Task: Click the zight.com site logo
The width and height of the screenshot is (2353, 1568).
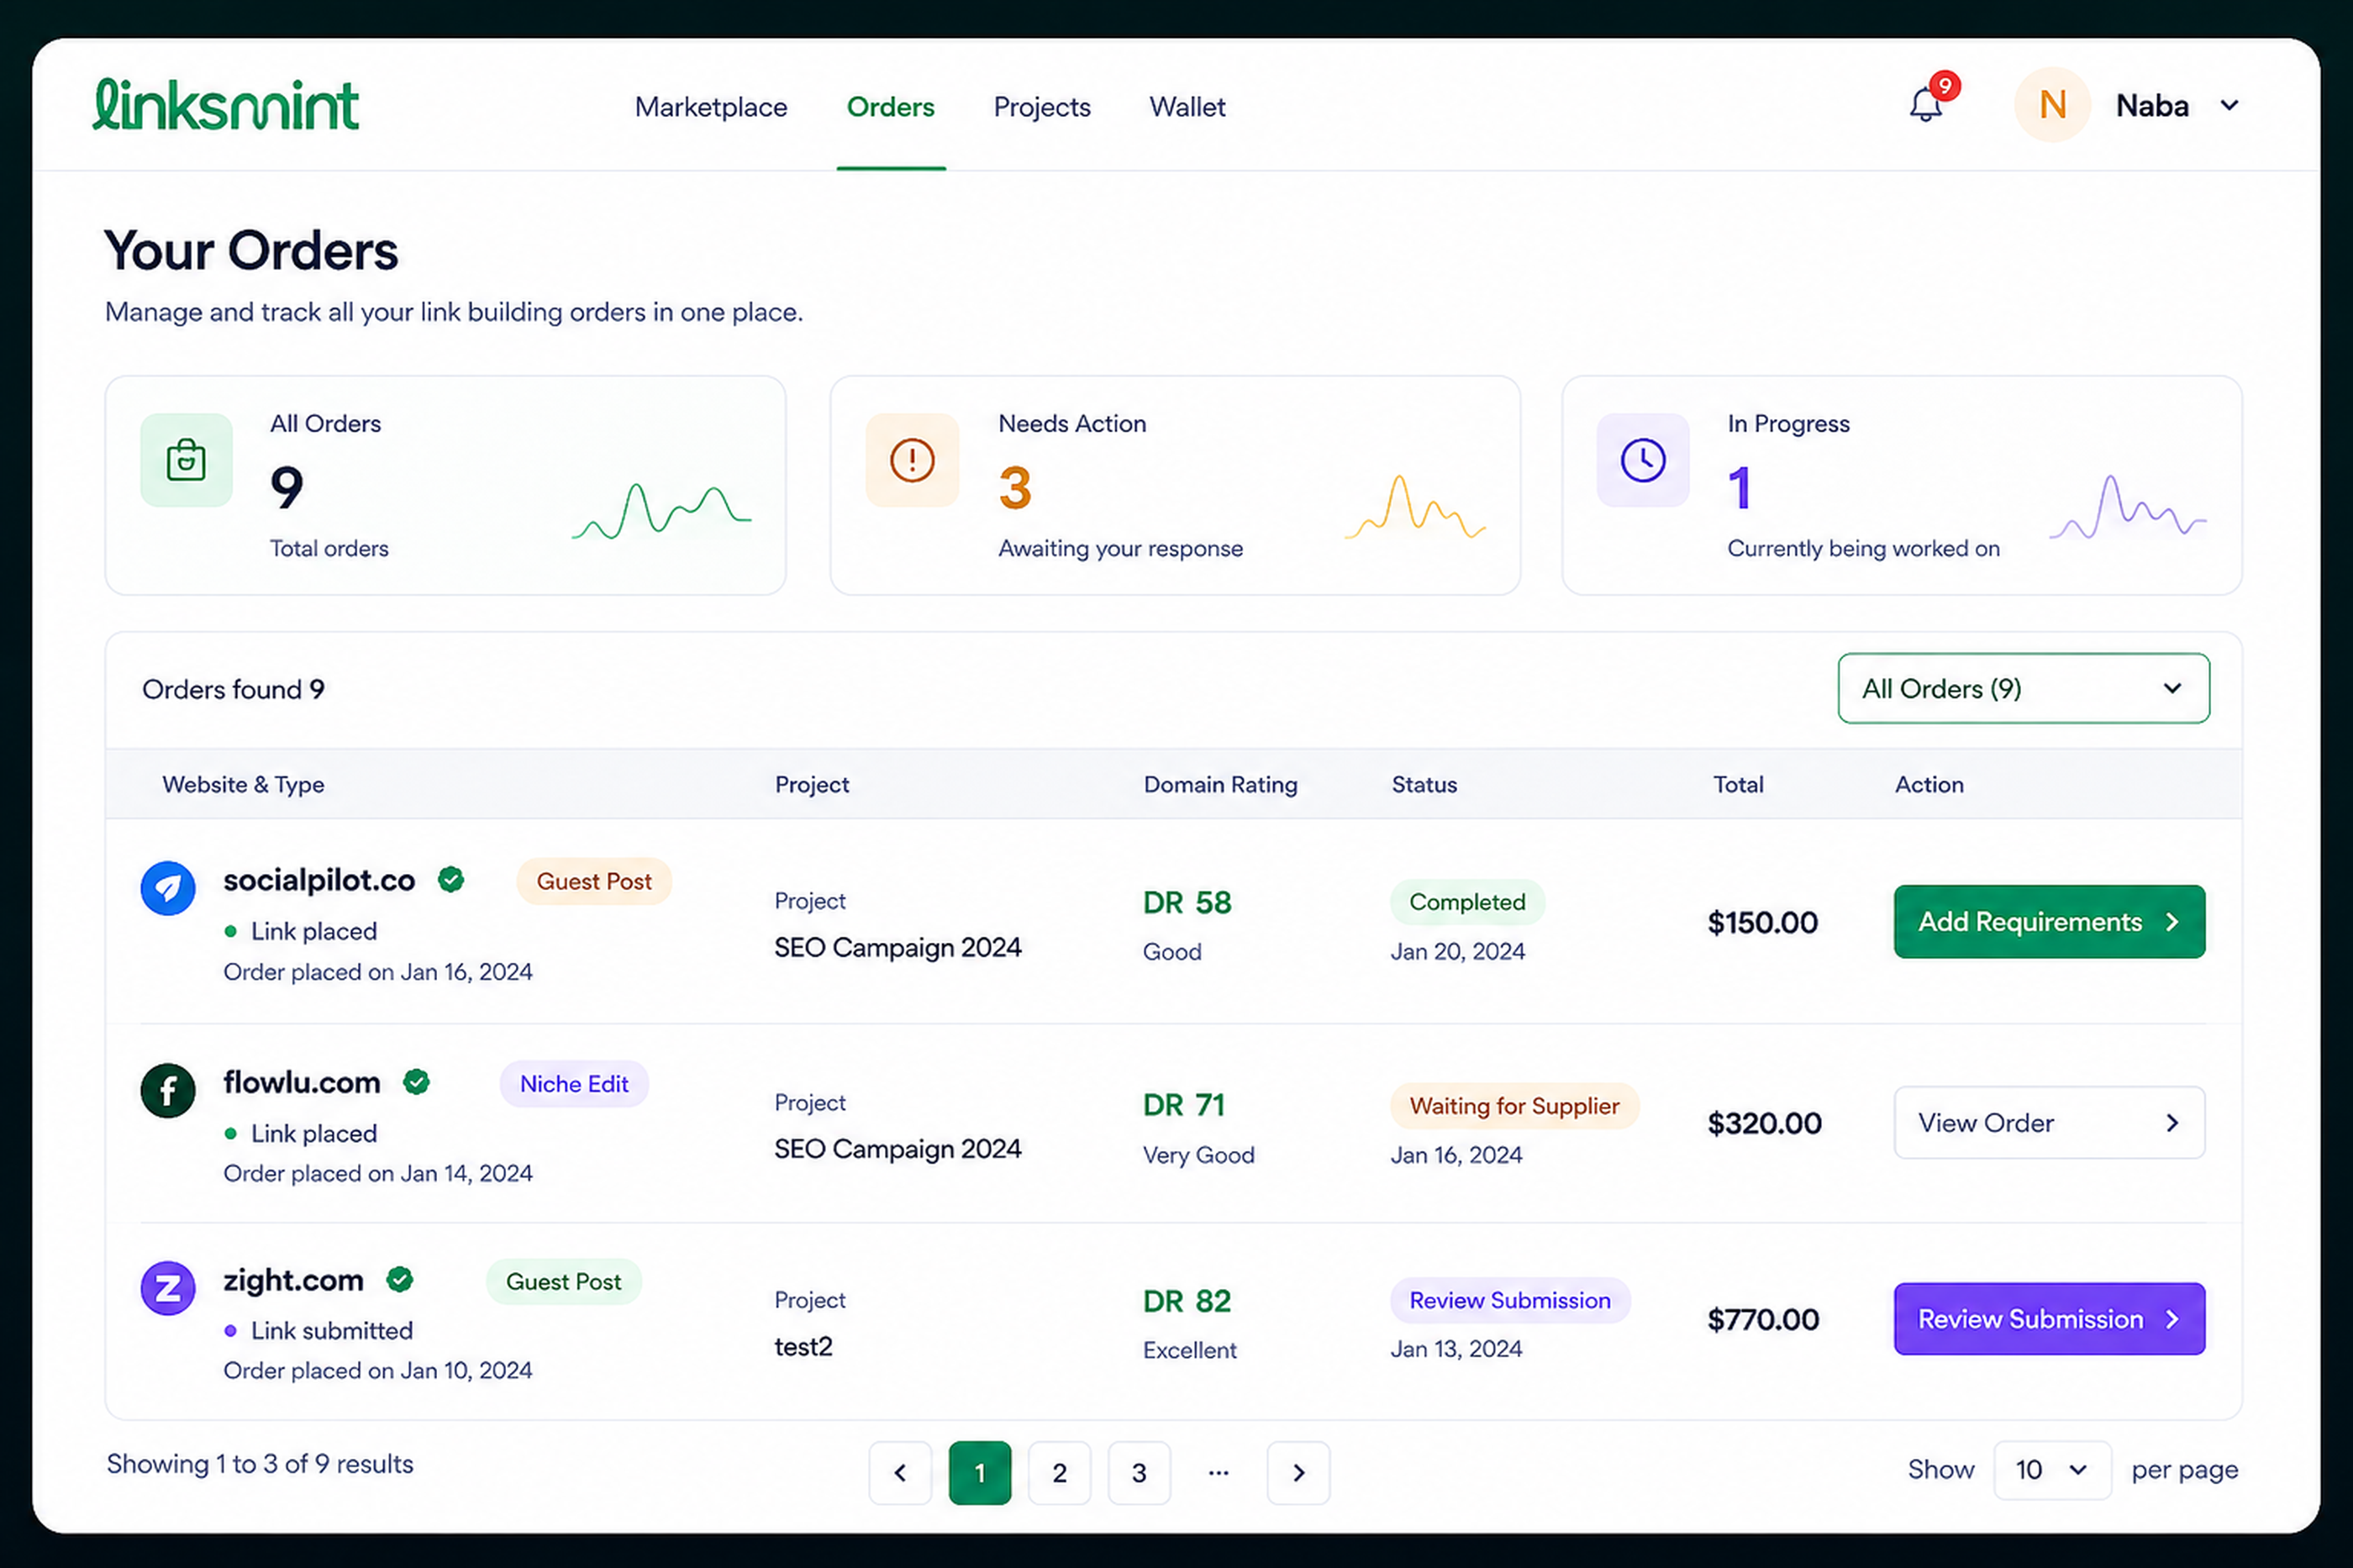Action: pyautogui.click(x=168, y=1288)
